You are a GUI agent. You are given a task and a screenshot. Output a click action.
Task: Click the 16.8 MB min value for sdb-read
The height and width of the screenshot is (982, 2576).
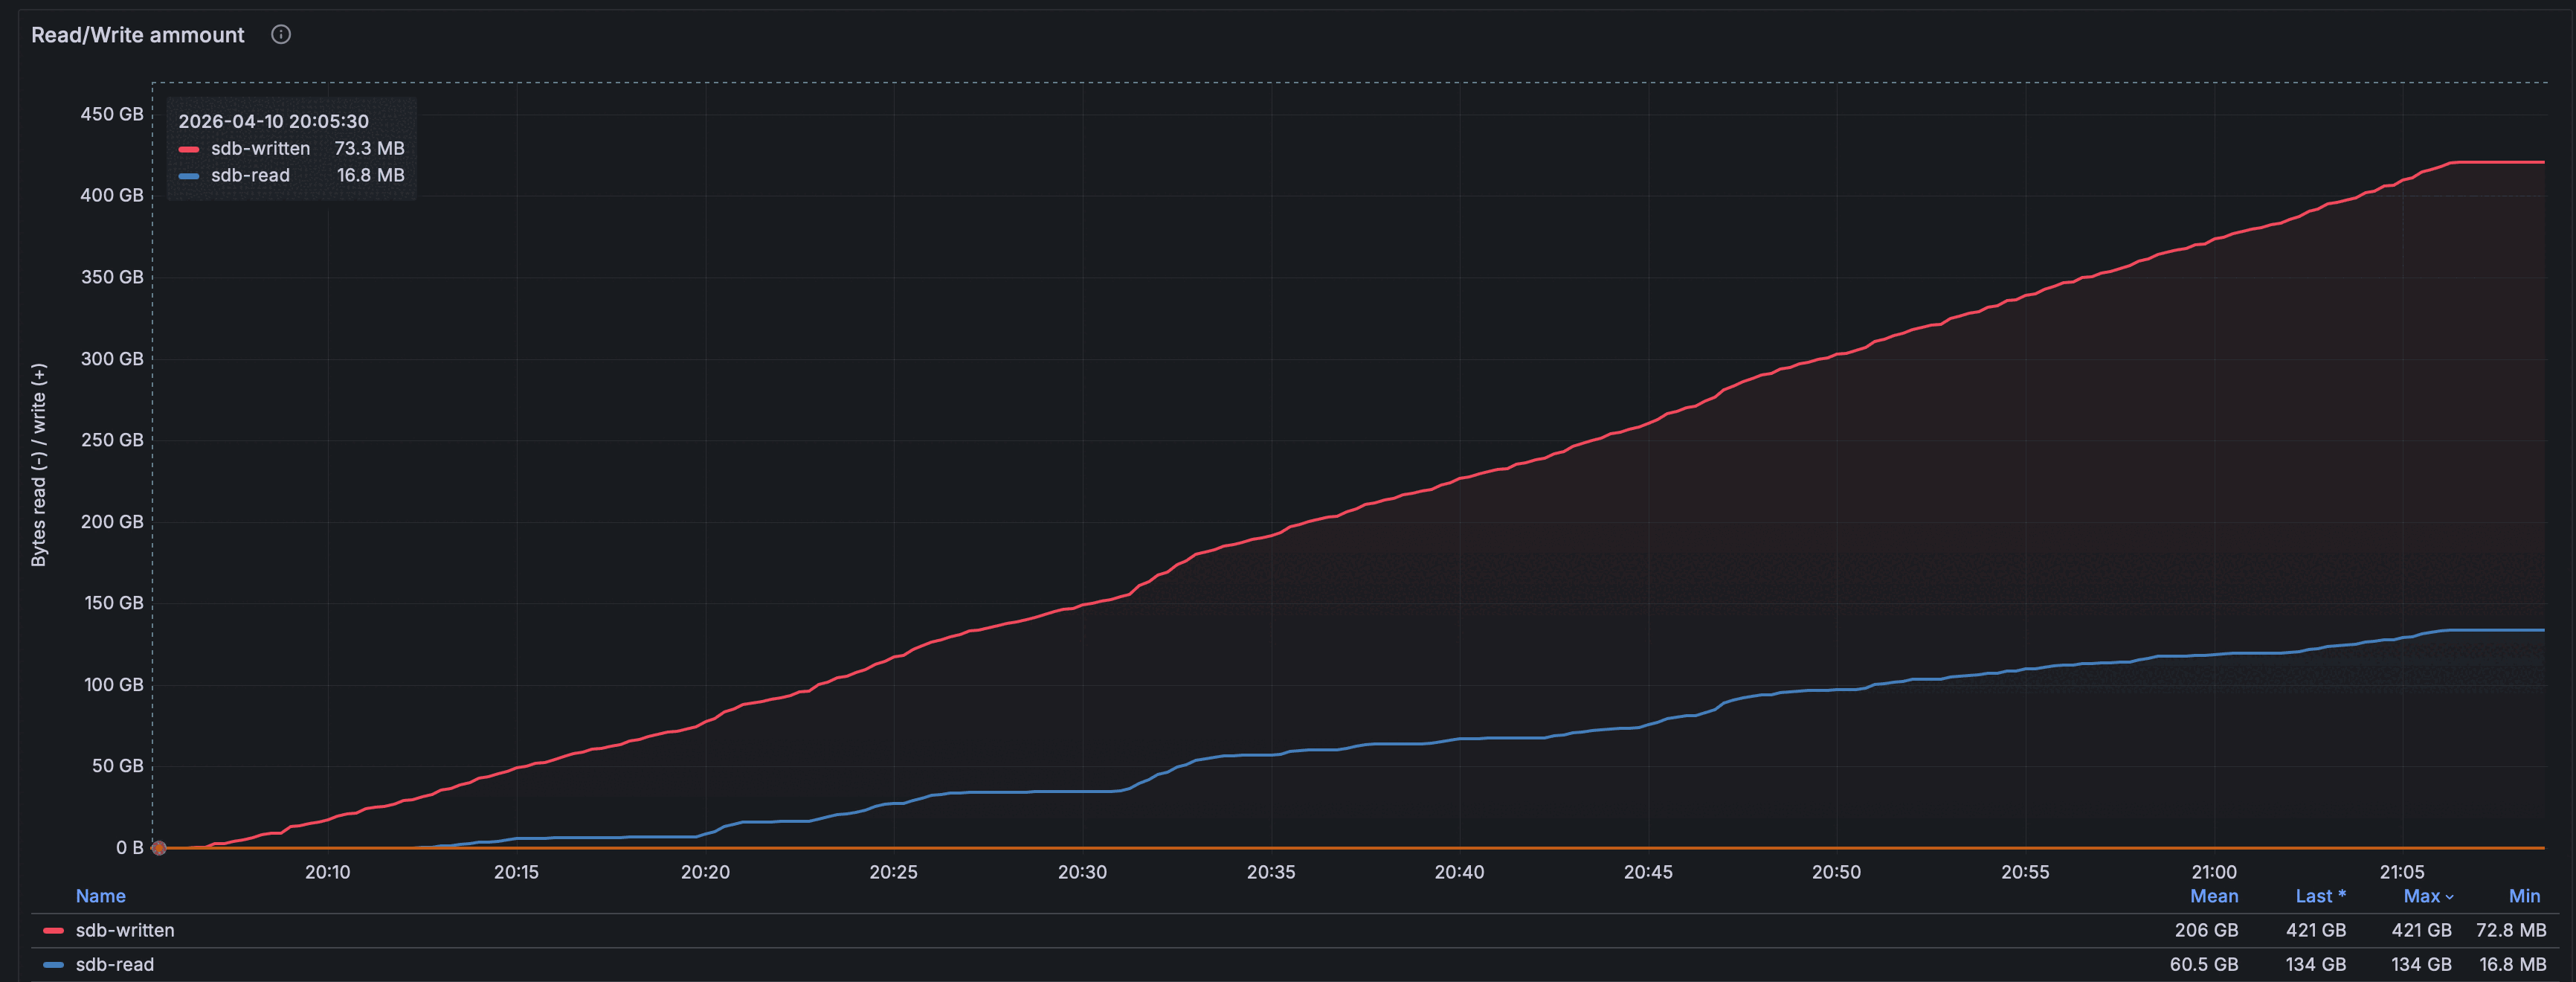coord(2512,964)
